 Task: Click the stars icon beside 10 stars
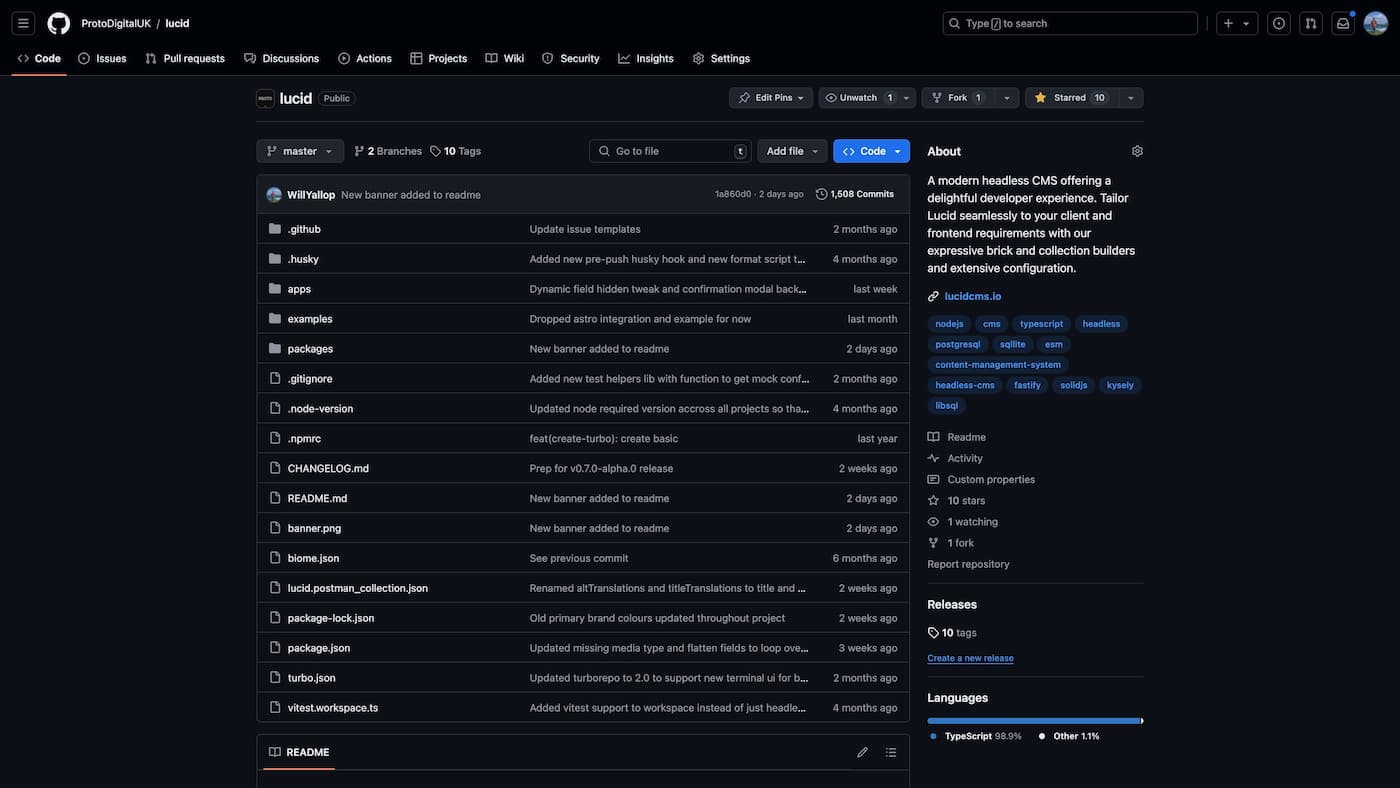pyautogui.click(x=933, y=500)
